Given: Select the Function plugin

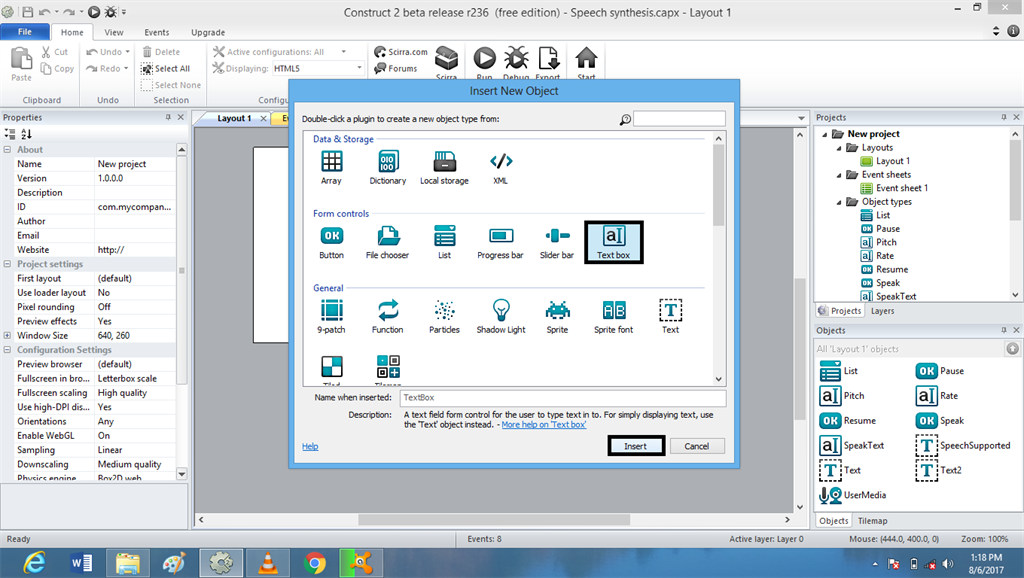Looking at the screenshot, I should point(387,317).
